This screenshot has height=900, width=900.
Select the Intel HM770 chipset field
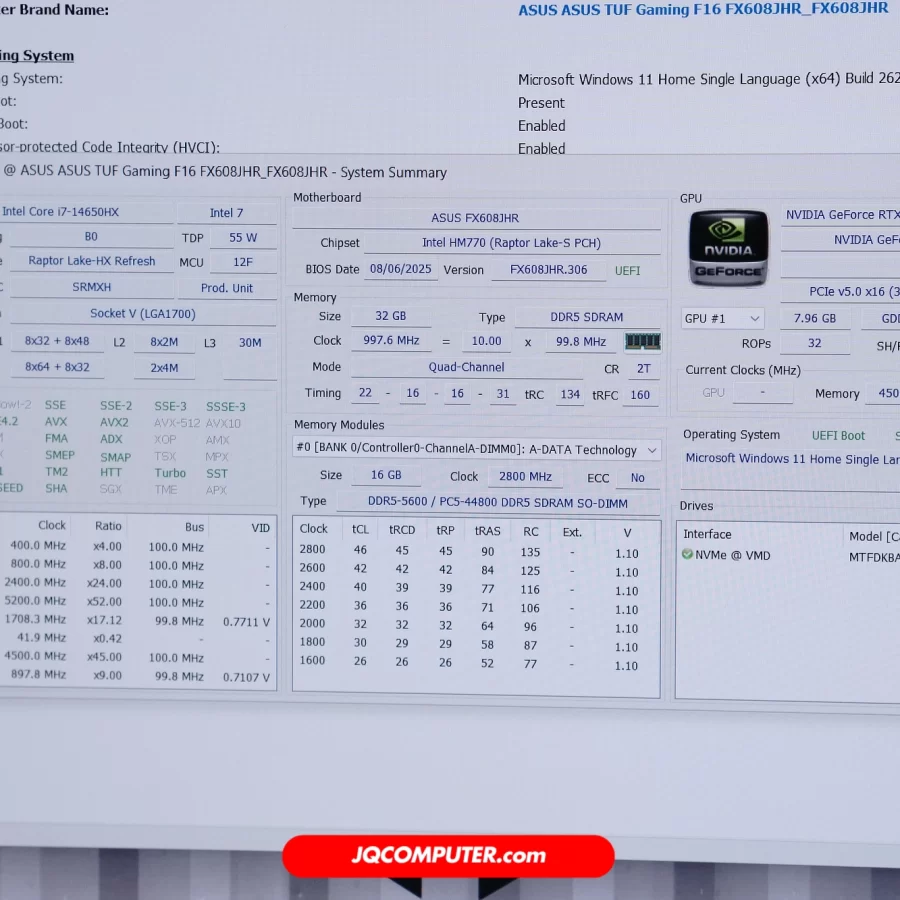[x=510, y=243]
